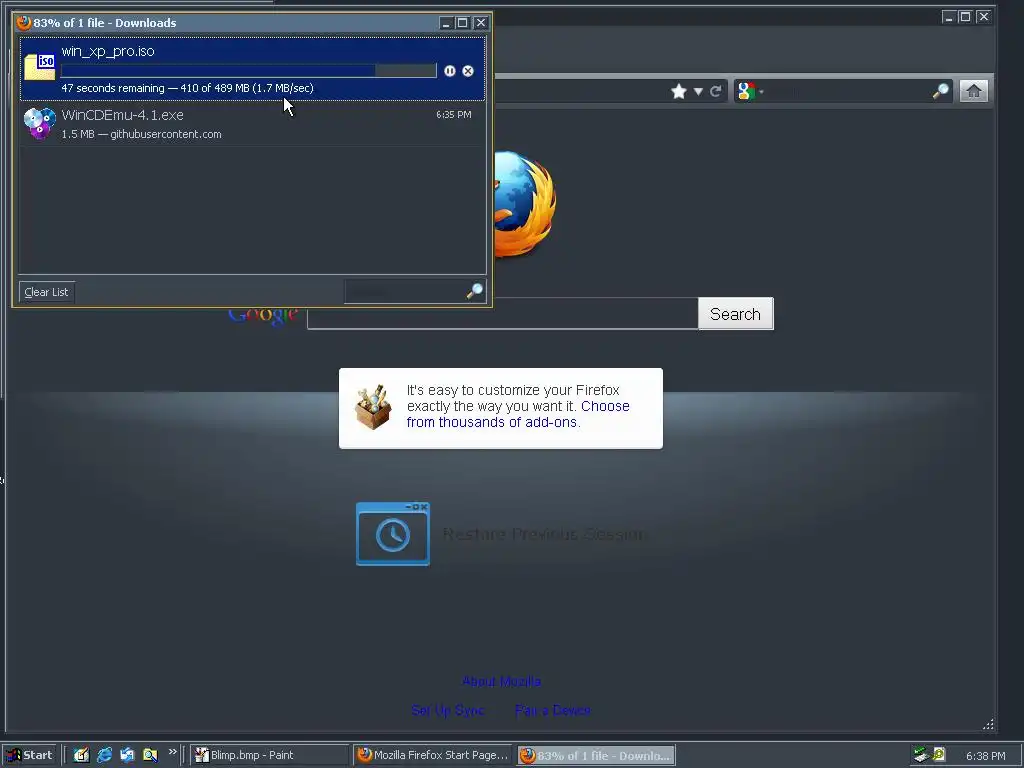Click the Restore Previous Session icon
This screenshot has height=768, width=1024.
point(392,534)
